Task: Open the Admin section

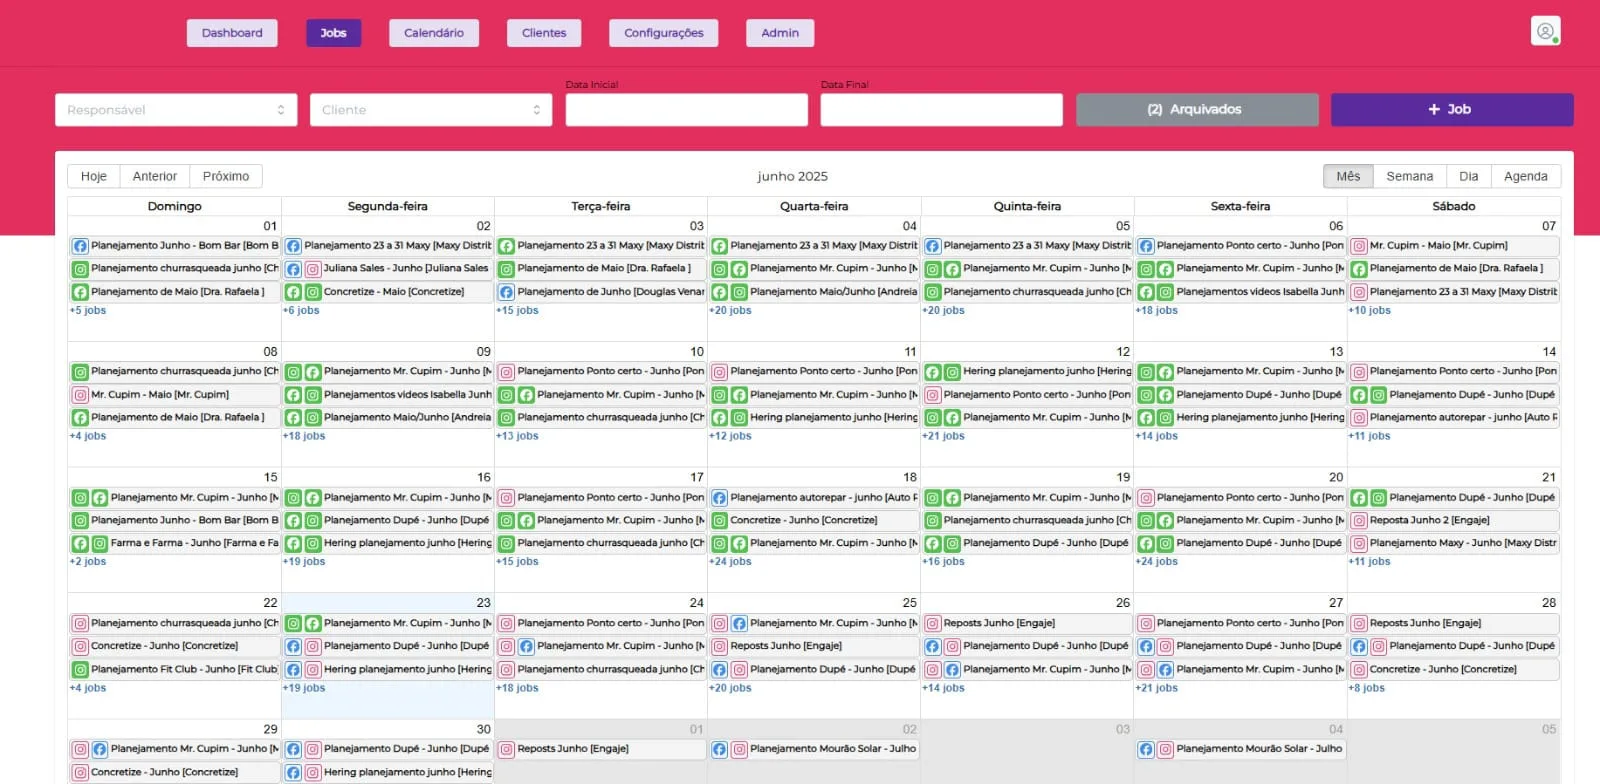Action: [780, 33]
